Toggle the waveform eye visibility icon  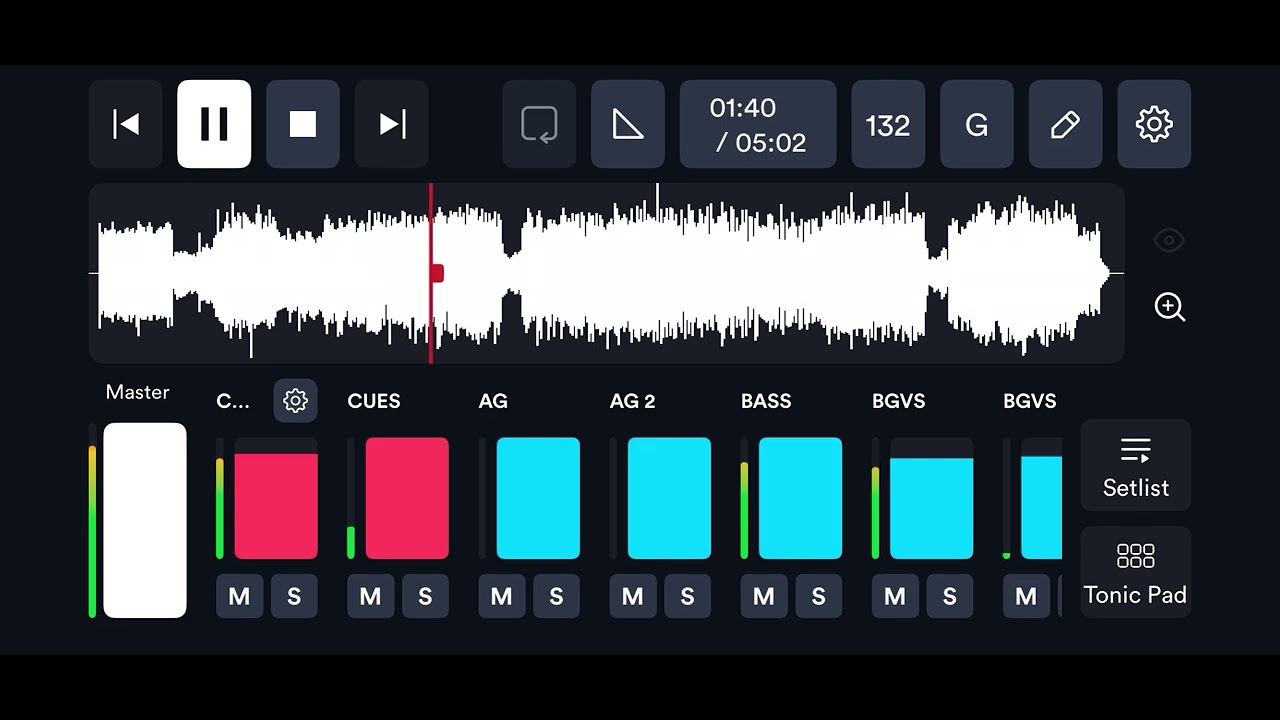point(1169,240)
